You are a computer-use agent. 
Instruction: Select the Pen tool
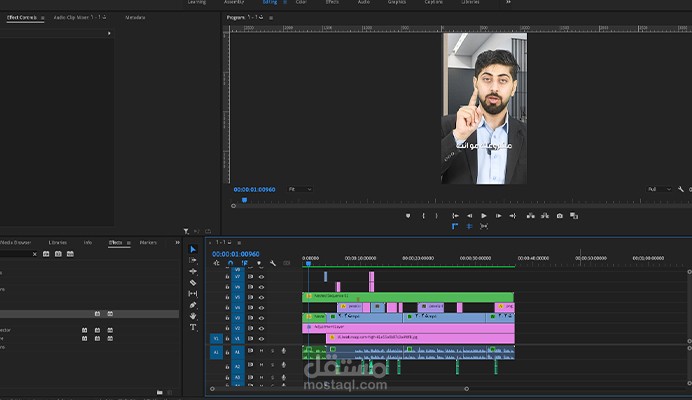pyautogui.click(x=193, y=305)
